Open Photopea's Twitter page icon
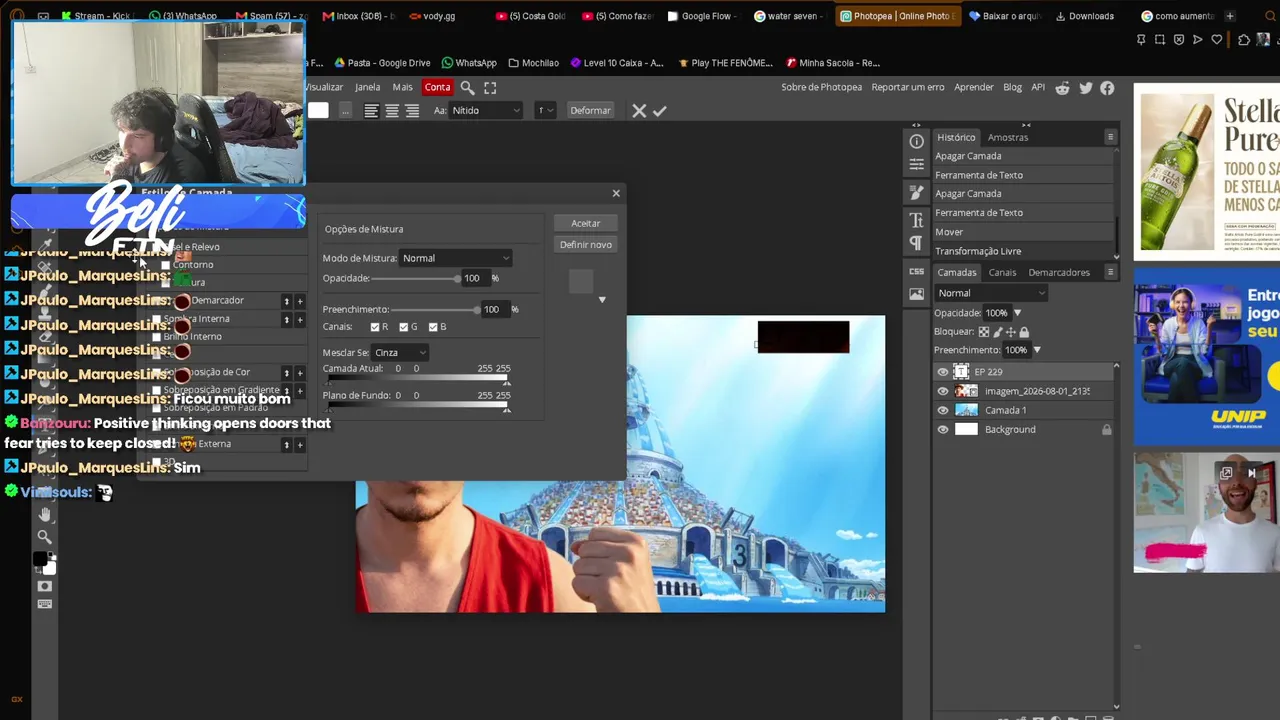 [x=1085, y=88]
